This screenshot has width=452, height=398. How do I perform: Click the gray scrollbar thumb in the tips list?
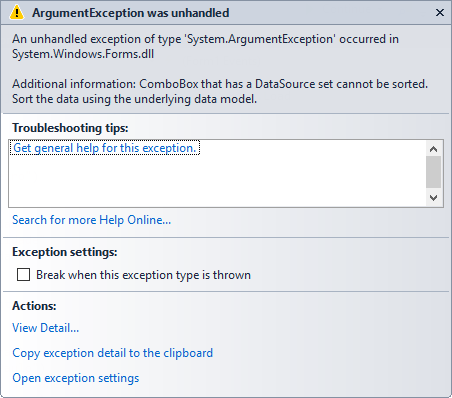point(433,172)
